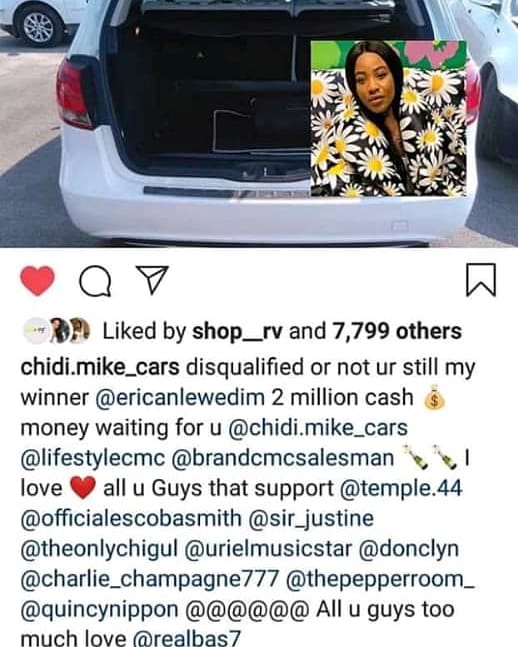Open liker avatars beside Liked by

point(57,331)
